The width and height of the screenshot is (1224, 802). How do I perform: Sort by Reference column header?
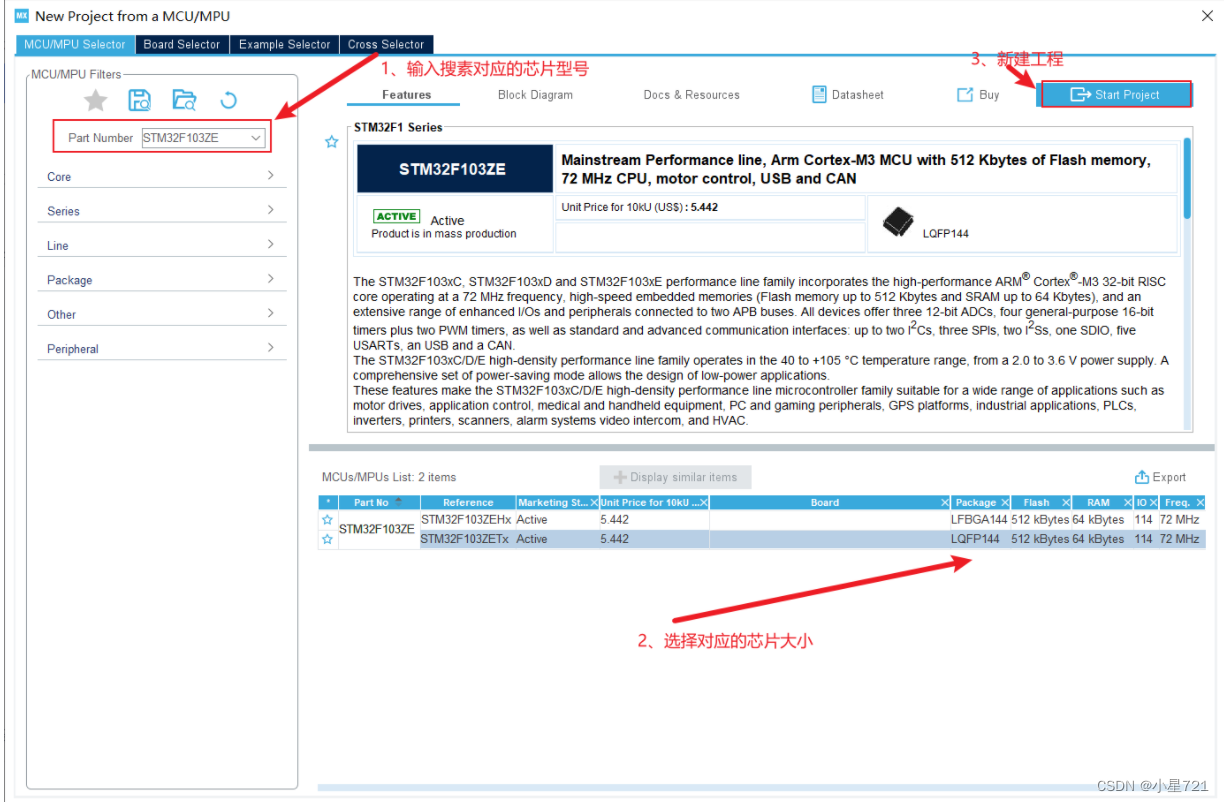tap(468, 502)
